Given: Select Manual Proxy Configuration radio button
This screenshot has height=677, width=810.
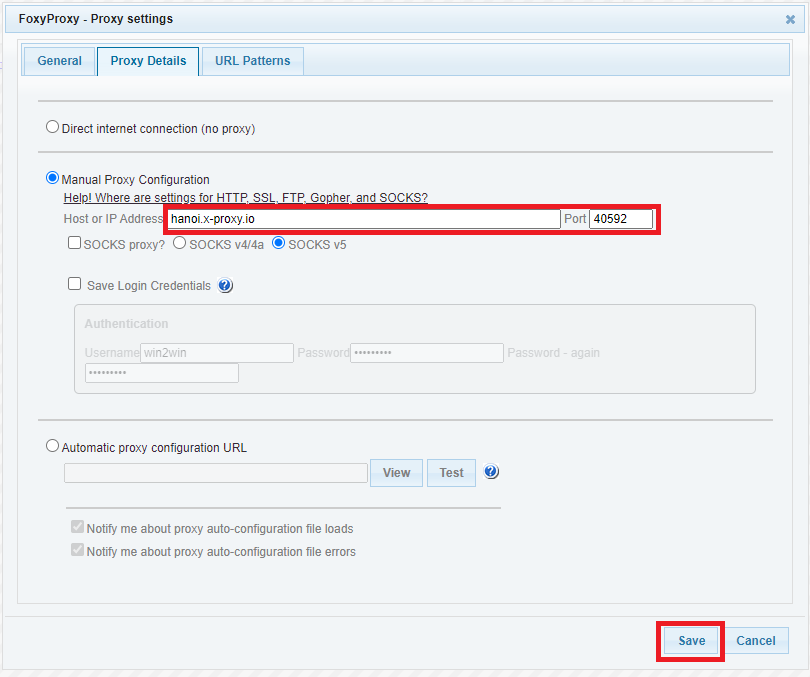Looking at the screenshot, I should 52,178.
